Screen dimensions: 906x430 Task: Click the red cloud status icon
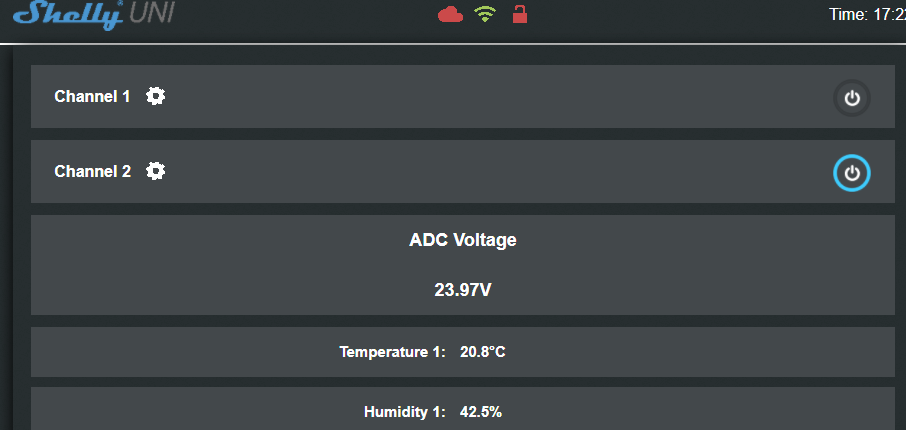point(451,14)
